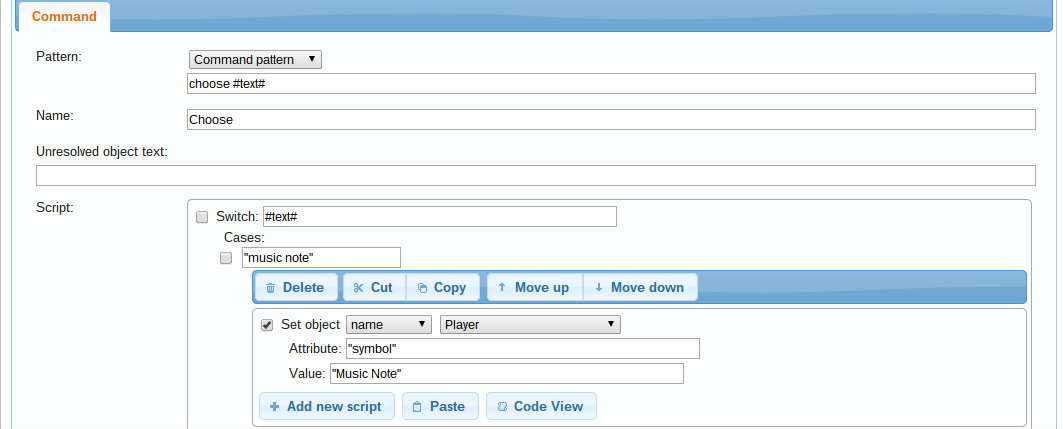Screen dimensions: 1063x429
Task: Uncheck the Set object checkbox
Action: coord(267,325)
